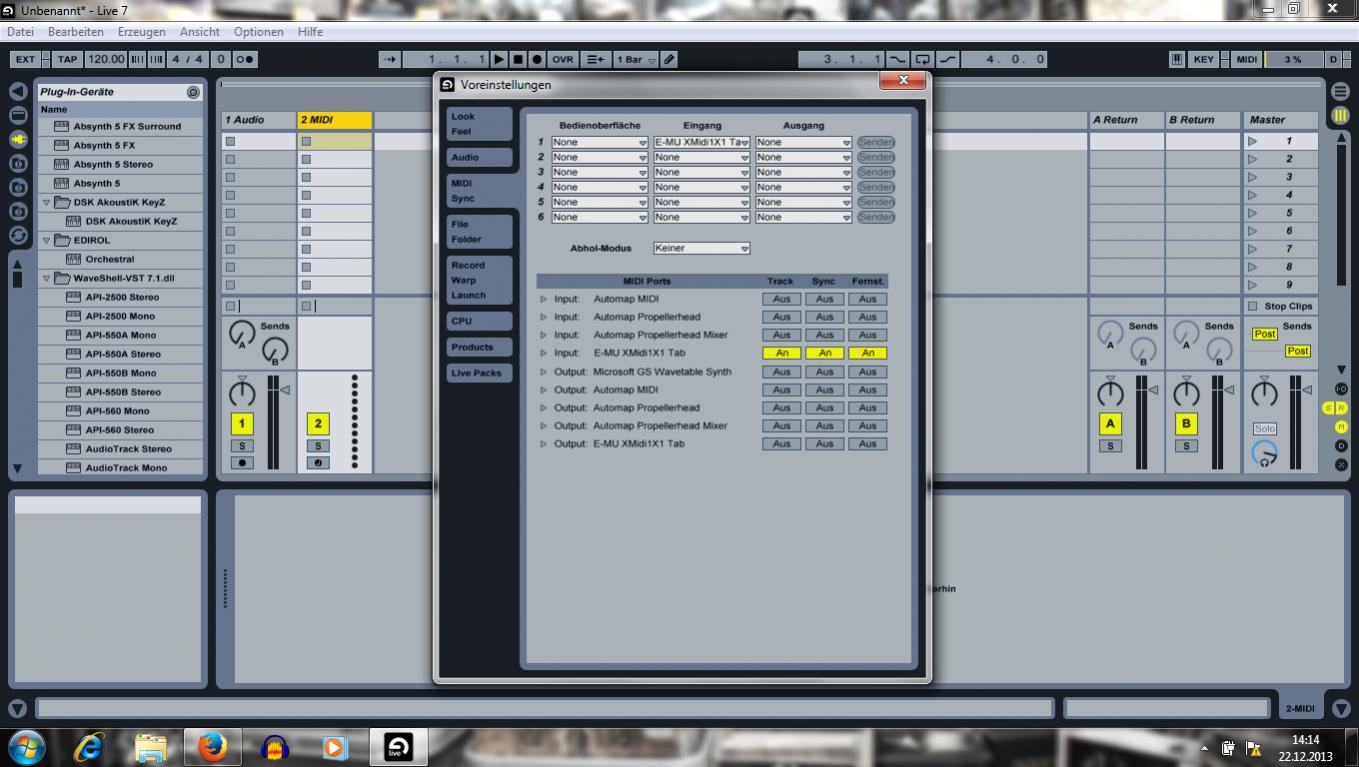
Task: Open Windows Explorer from the taskbar
Action: 151,747
